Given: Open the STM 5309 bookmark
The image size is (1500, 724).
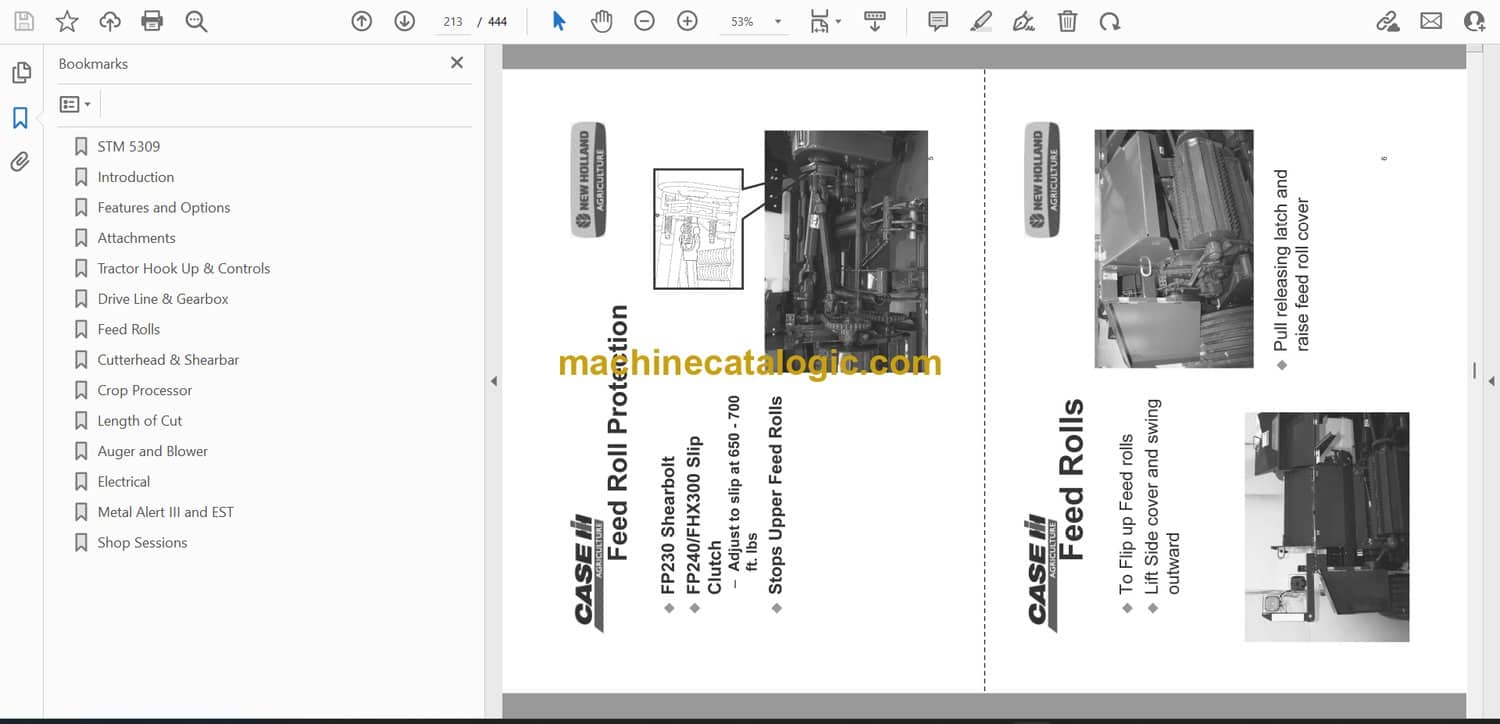Looking at the screenshot, I should point(128,146).
